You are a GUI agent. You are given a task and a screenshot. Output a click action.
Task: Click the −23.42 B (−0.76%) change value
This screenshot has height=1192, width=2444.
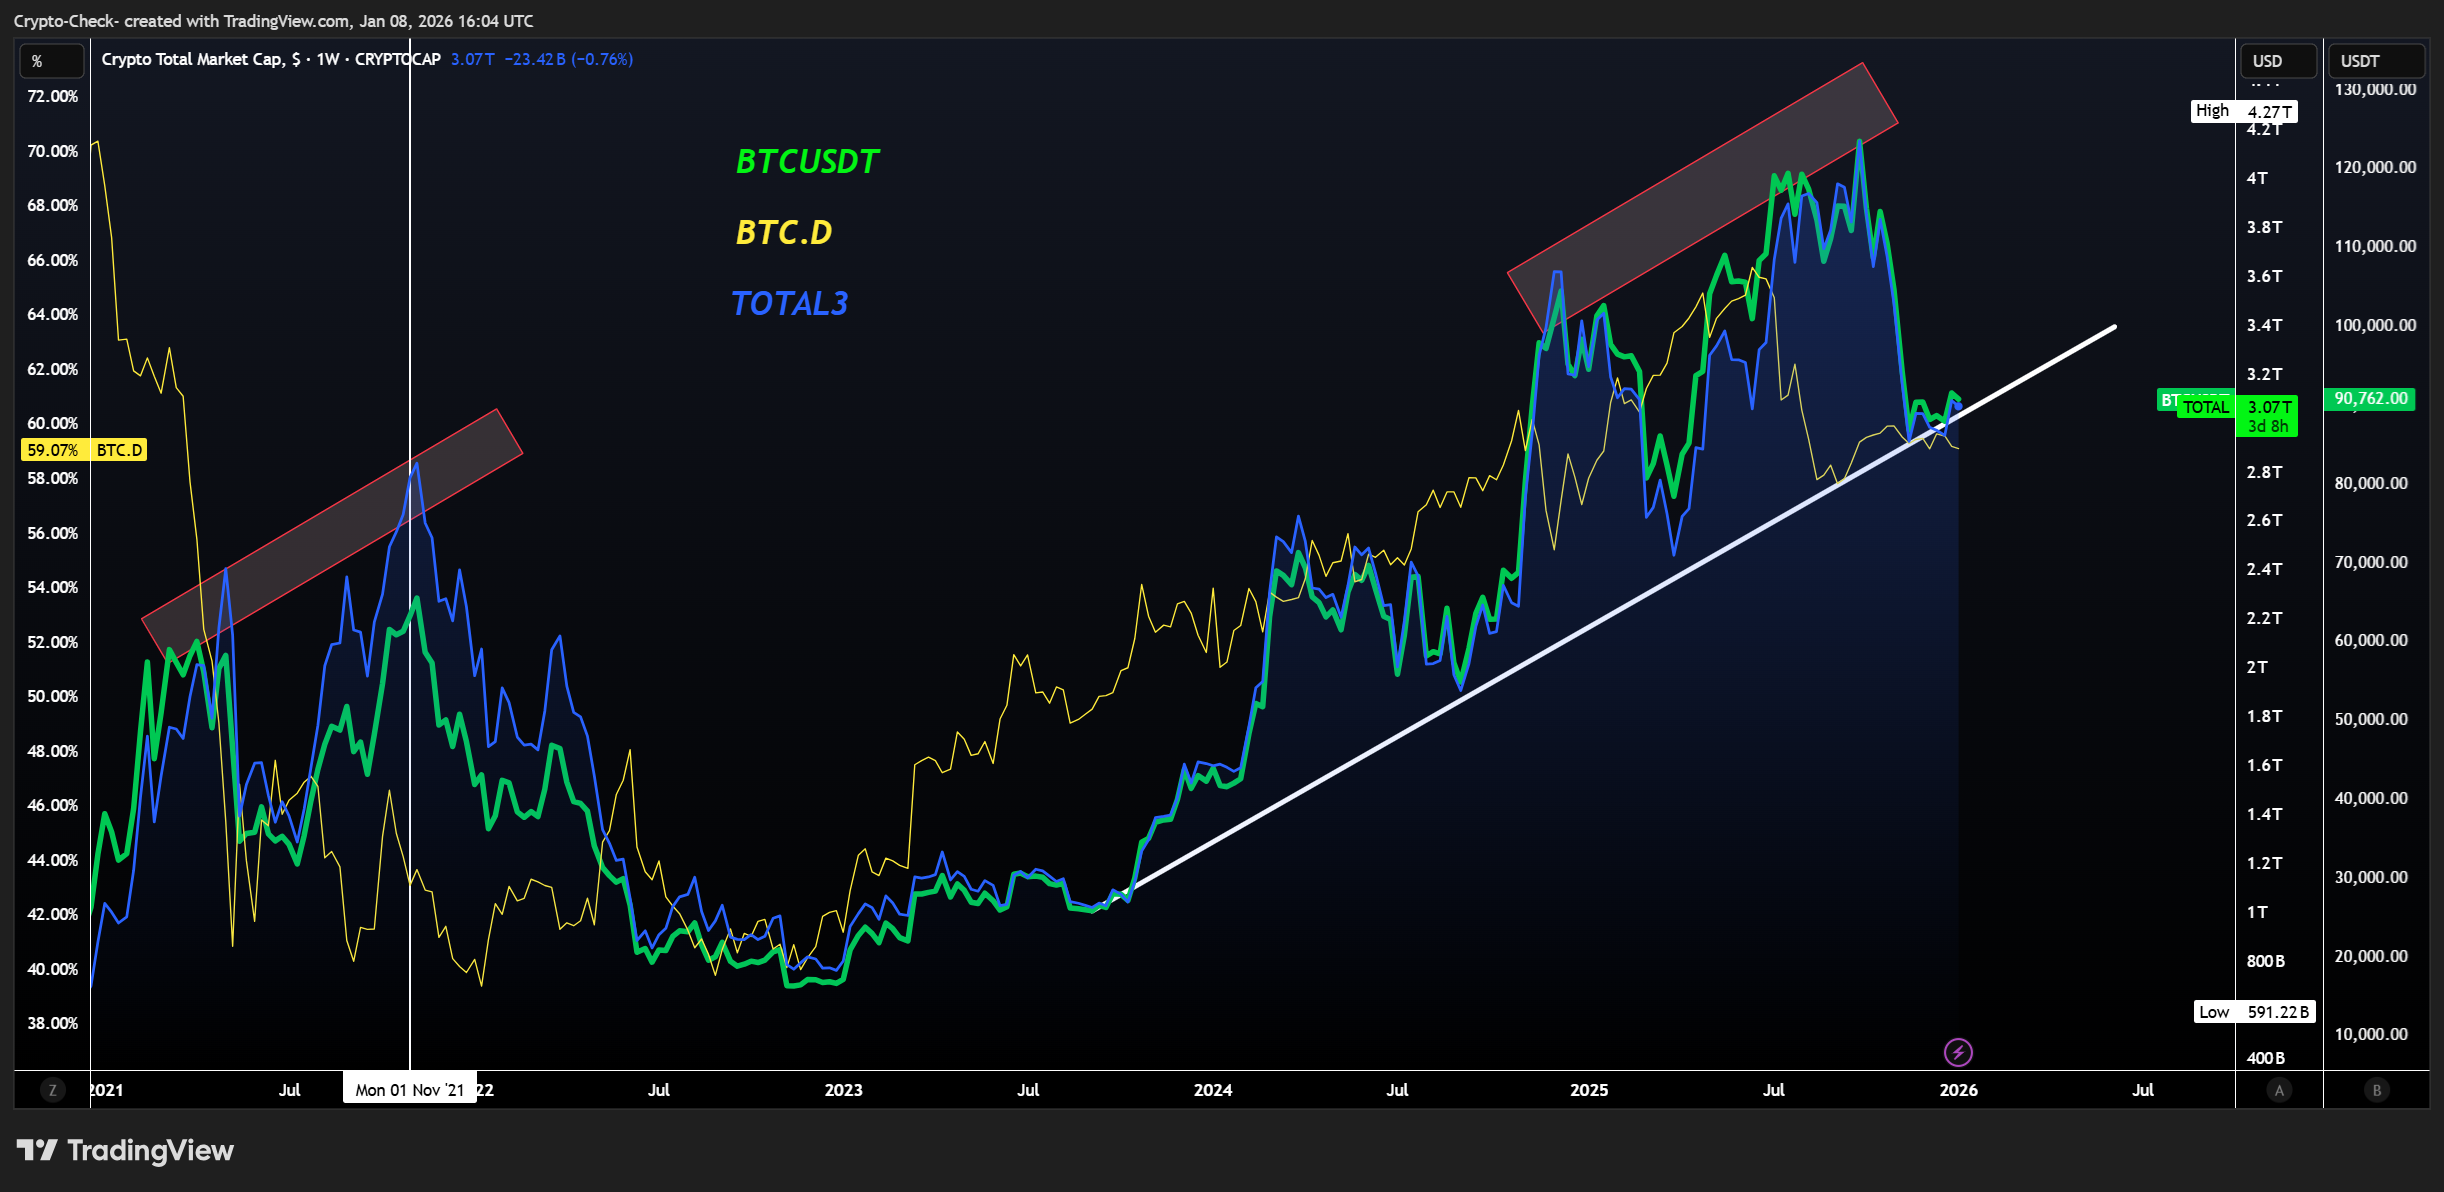[x=568, y=59]
